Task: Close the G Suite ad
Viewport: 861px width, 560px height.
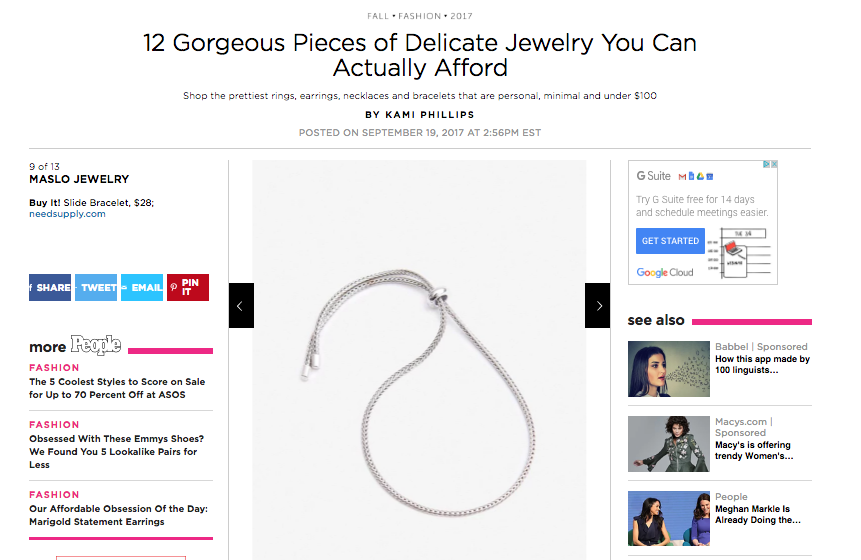Action: tap(773, 165)
